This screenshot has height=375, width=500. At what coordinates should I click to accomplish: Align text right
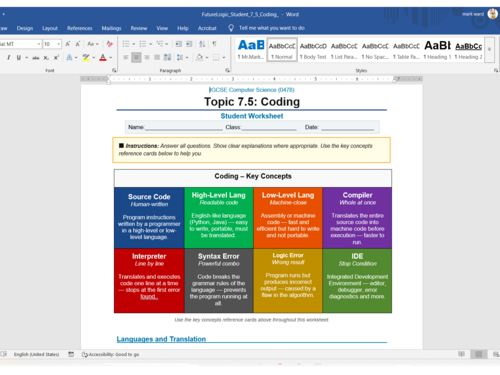tap(147, 58)
